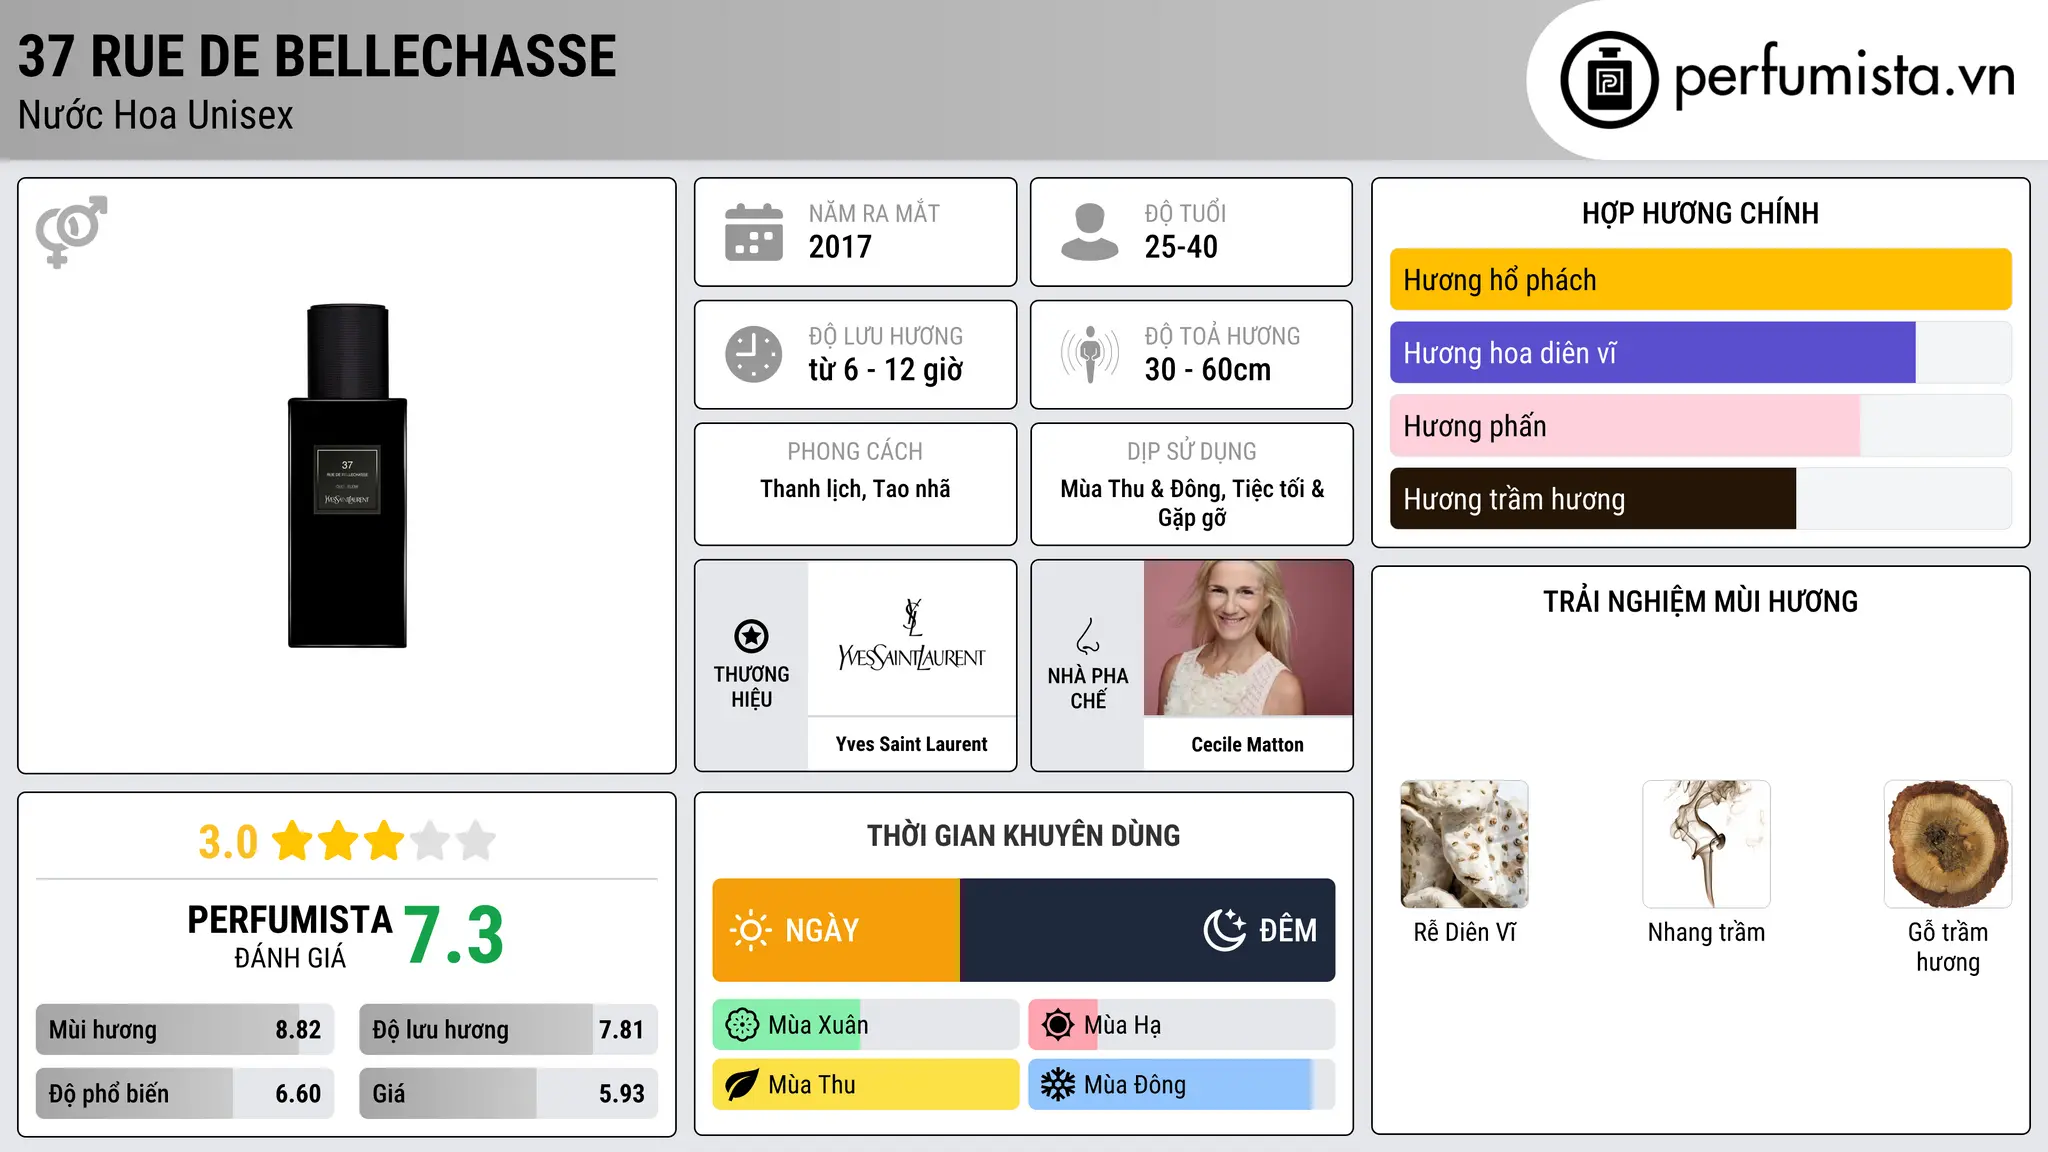Click the black perfume bottle image
The image size is (2048, 1152).
(347, 476)
